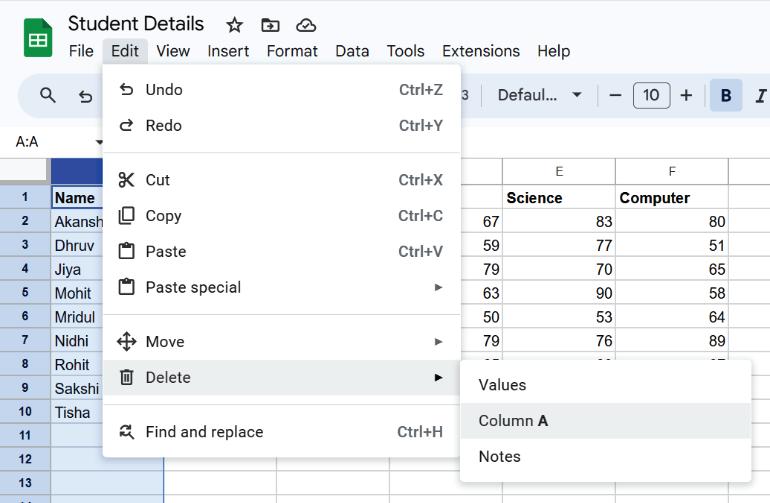This screenshot has width=770, height=503.
Task: Click the undo arrow in toolbar
Action: [86, 96]
